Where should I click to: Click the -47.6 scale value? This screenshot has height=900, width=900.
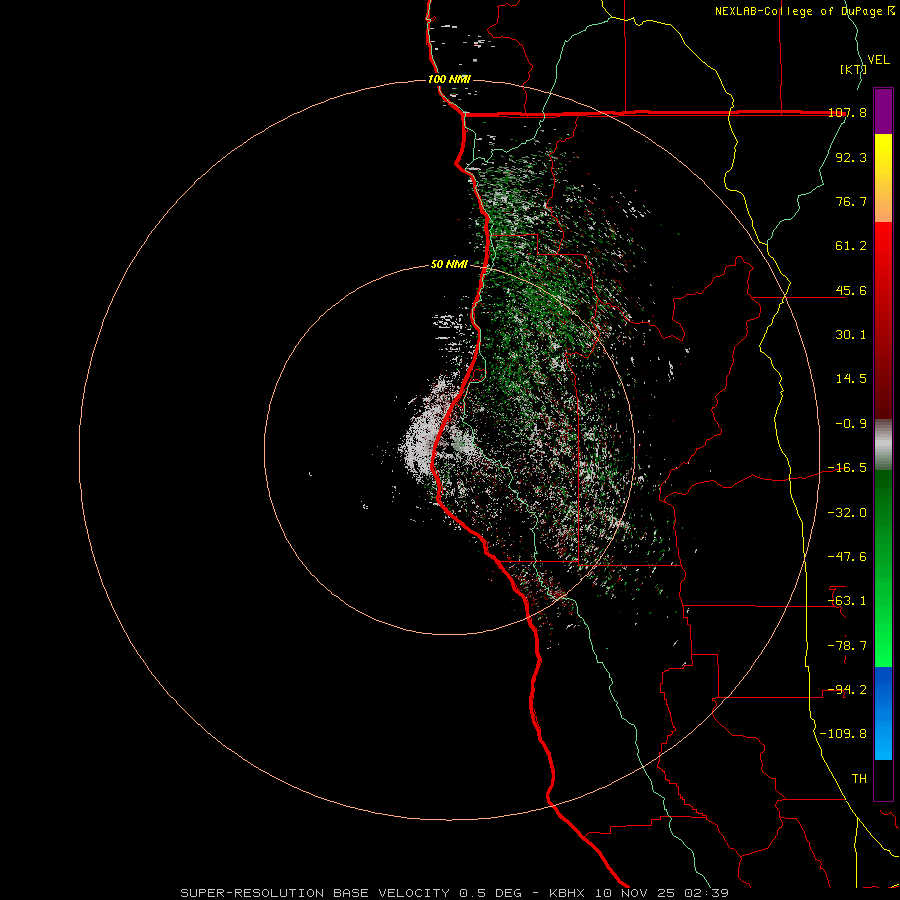(x=847, y=557)
